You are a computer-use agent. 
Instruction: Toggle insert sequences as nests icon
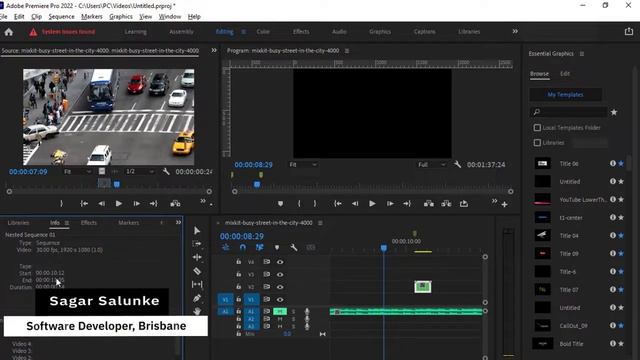(x=225, y=247)
